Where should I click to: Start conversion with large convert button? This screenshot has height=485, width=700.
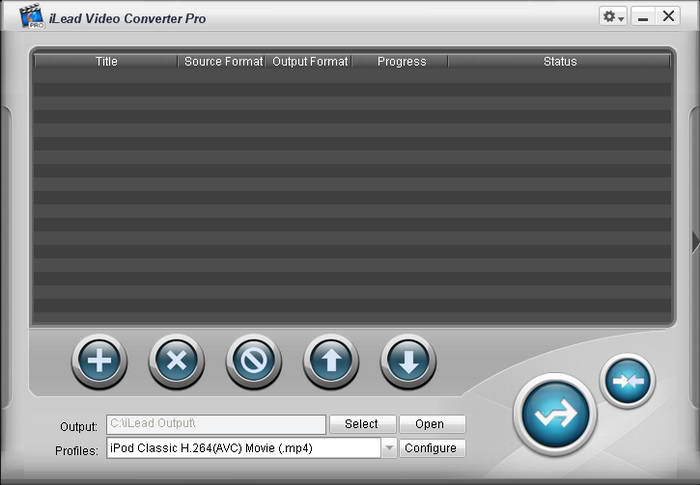tap(555, 414)
